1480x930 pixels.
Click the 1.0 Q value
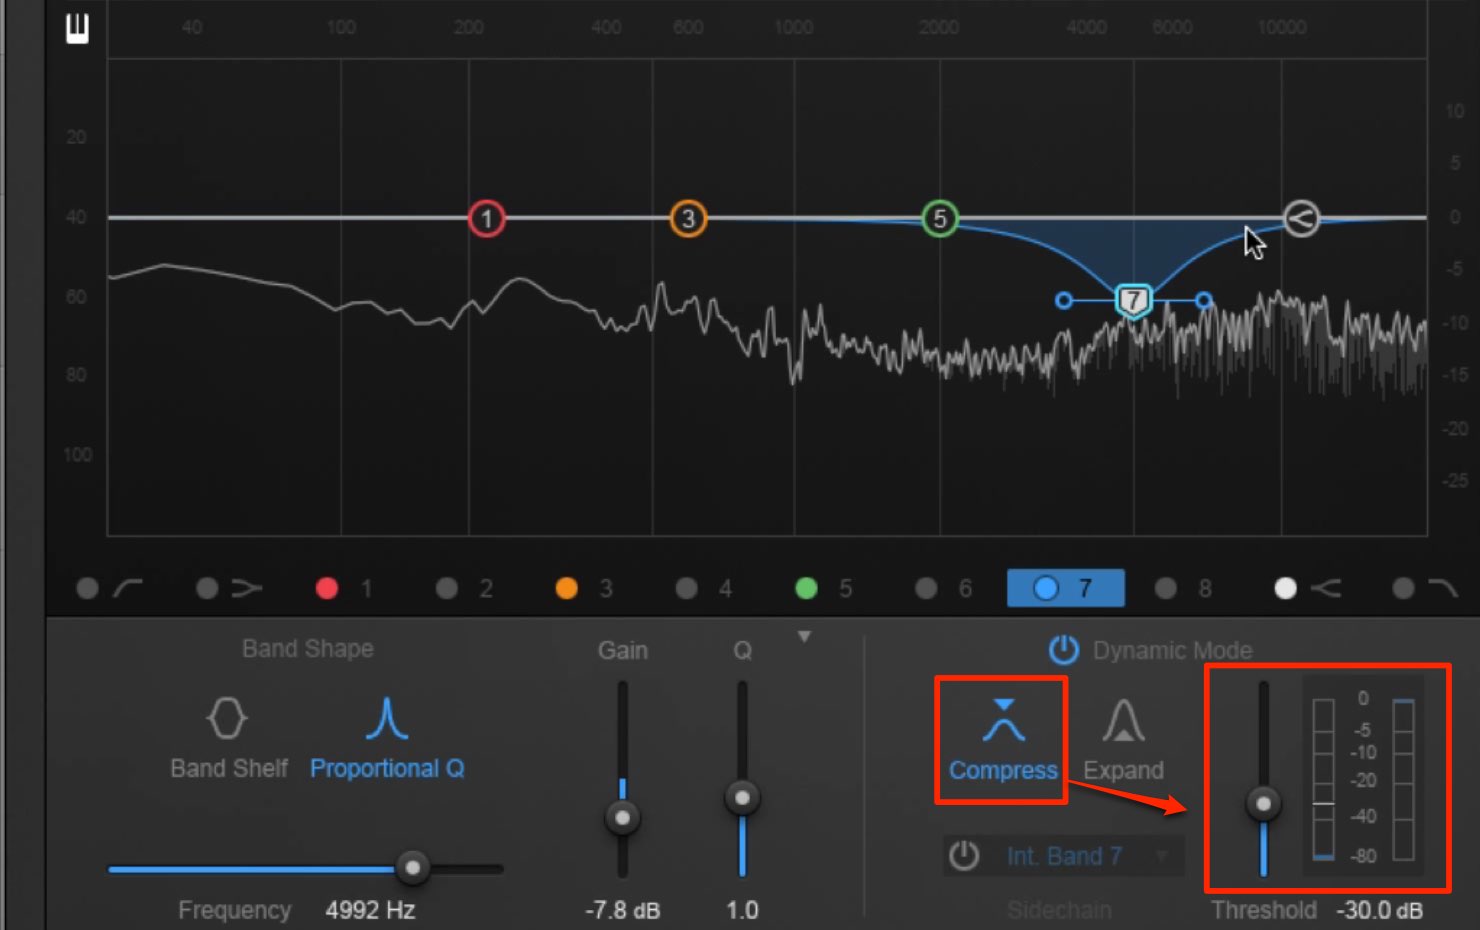point(742,910)
